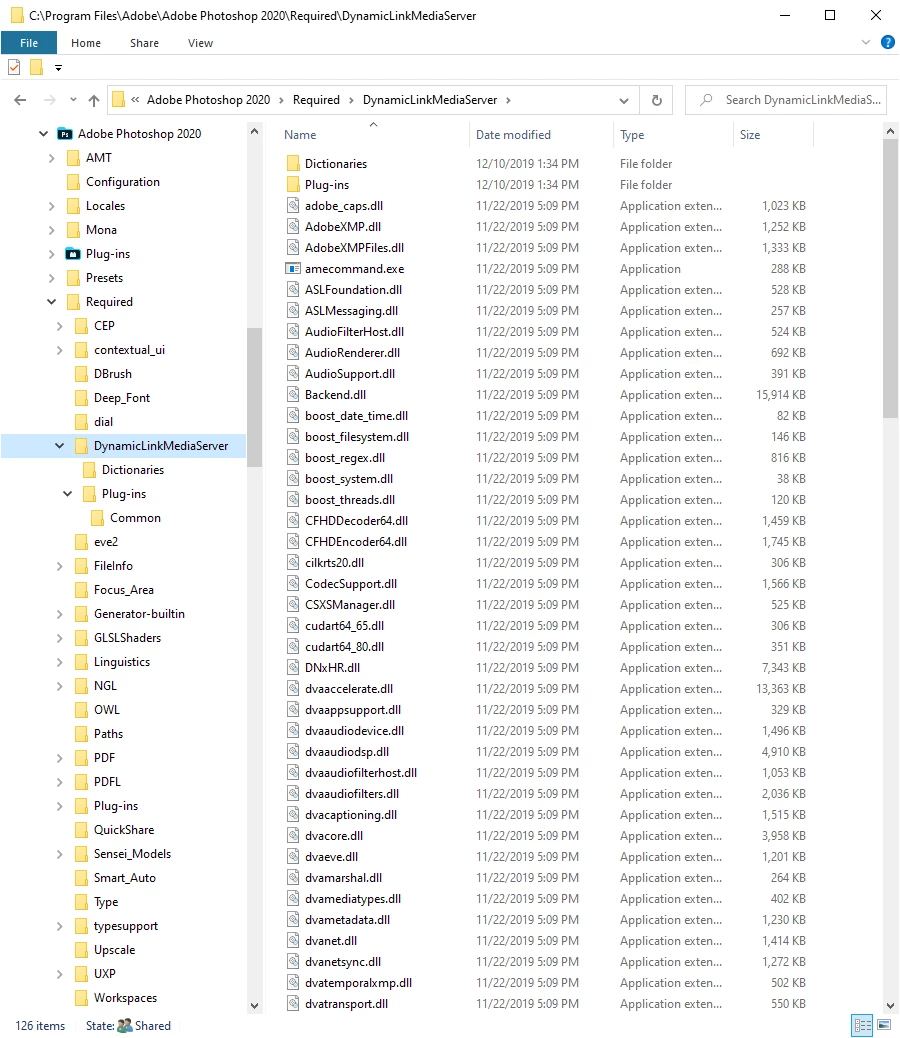Image resolution: width=900 pixels, height=1038 pixels.
Task: Click the file list vertical scrollbar thumb
Action: click(x=890, y=278)
